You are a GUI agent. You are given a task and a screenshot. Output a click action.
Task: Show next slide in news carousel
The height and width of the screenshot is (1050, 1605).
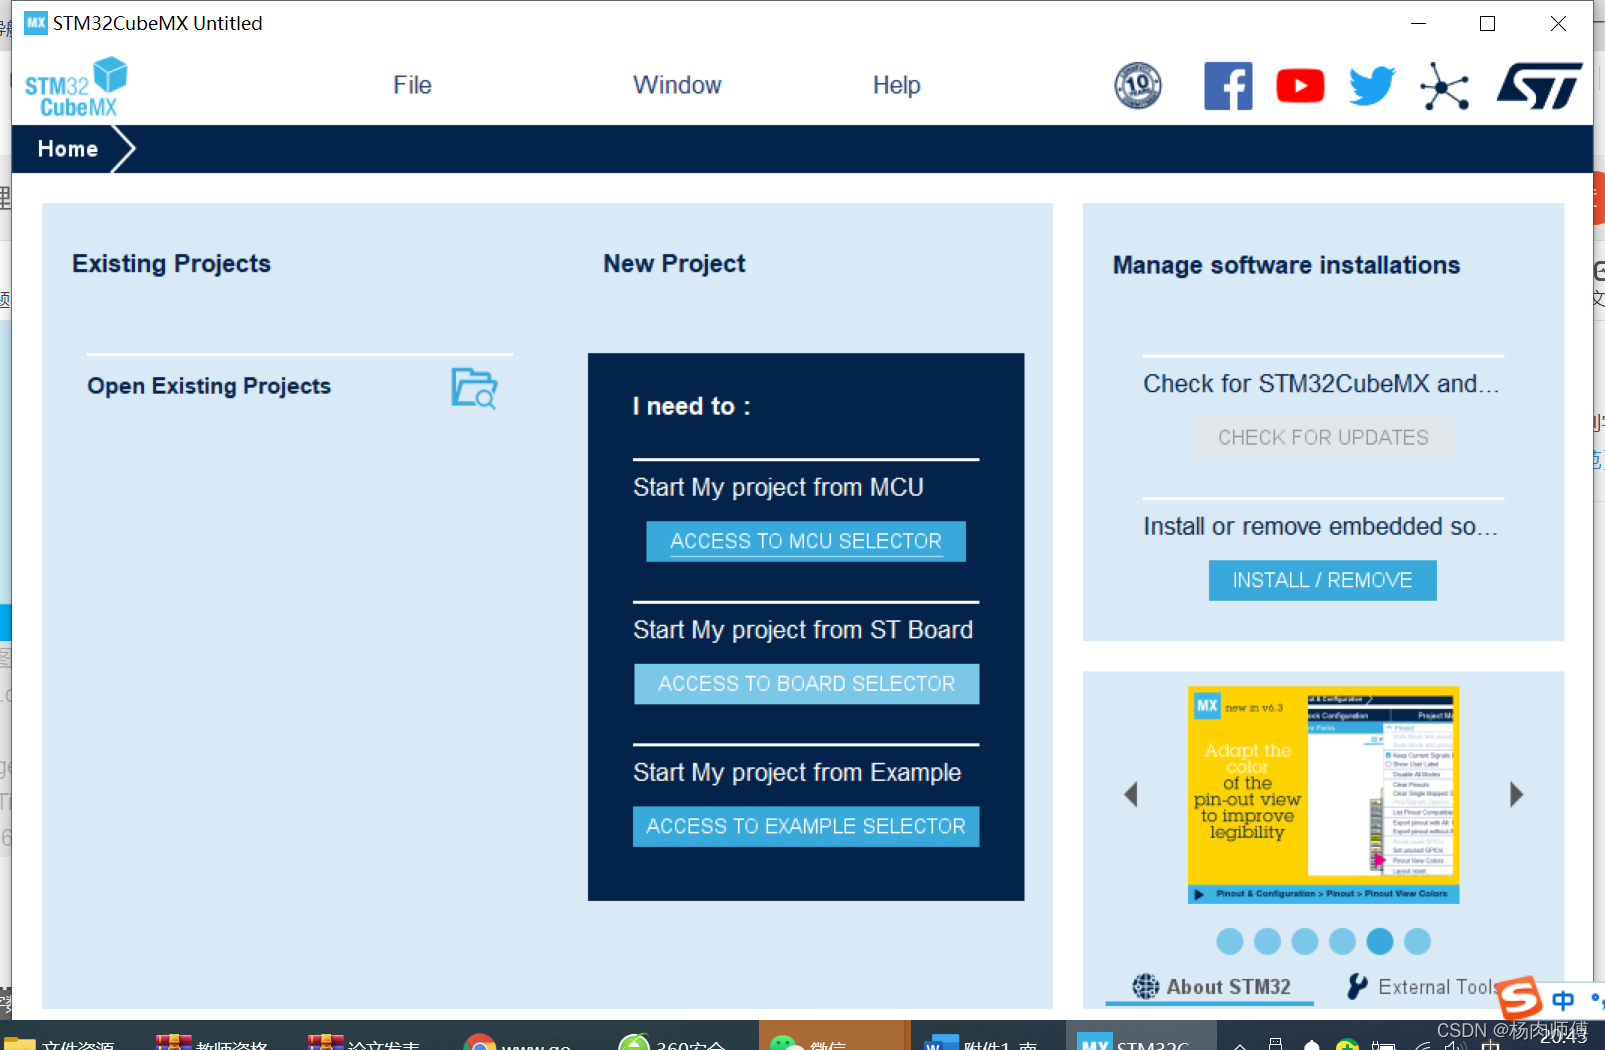click(1516, 795)
